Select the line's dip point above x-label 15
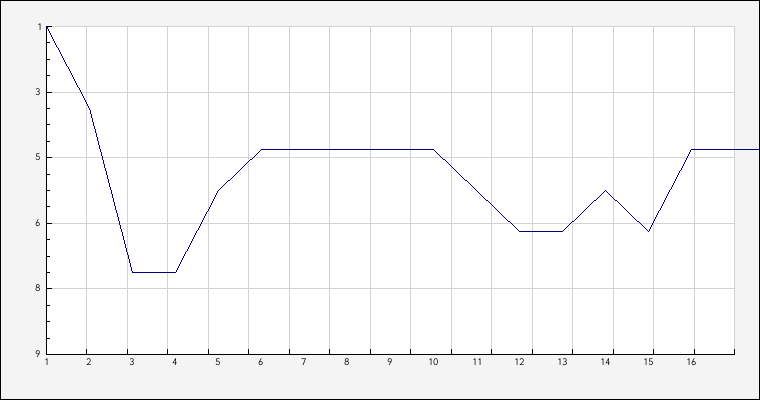The image size is (760, 400). (649, 231)
